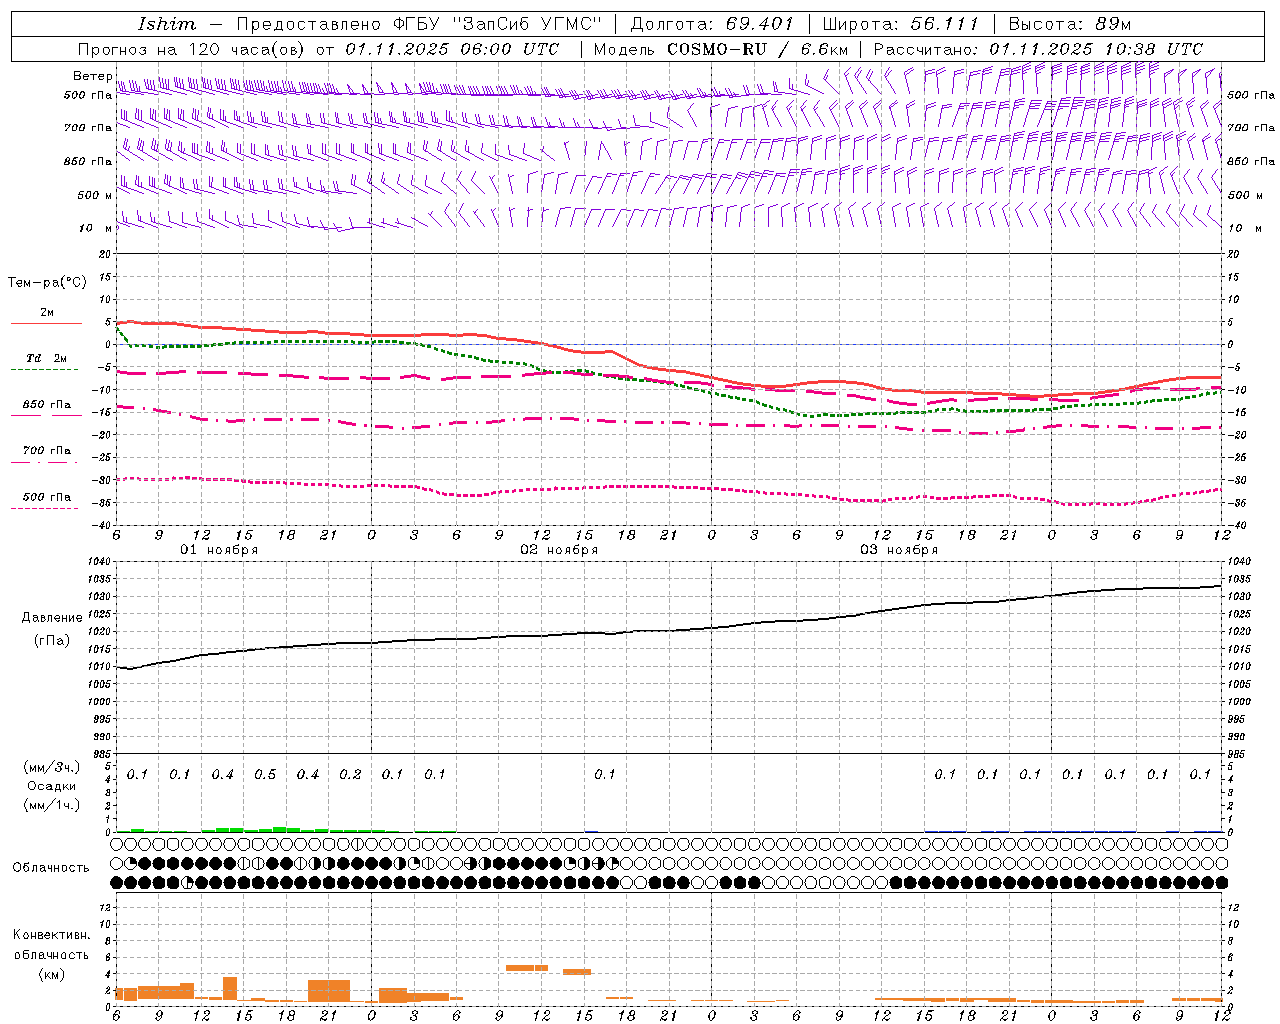Image resolution: width=1280 pixels, height=1024 pixels.
Task: Click the "Ветер" wind panel label
Action: (92, 76)
